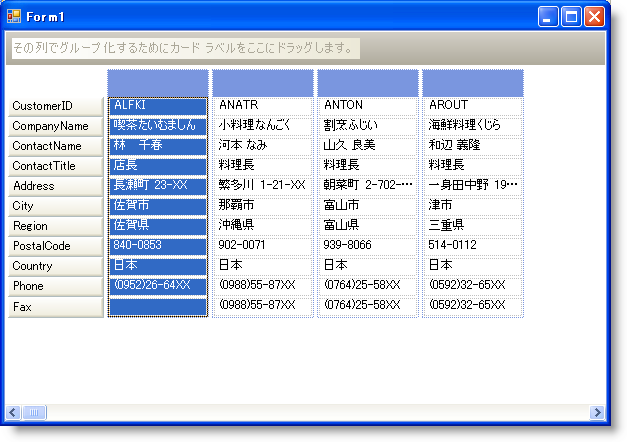Click postal code 939-8066 cell
Viewport: 627px width, 442px height.
[x=368, y=246]
